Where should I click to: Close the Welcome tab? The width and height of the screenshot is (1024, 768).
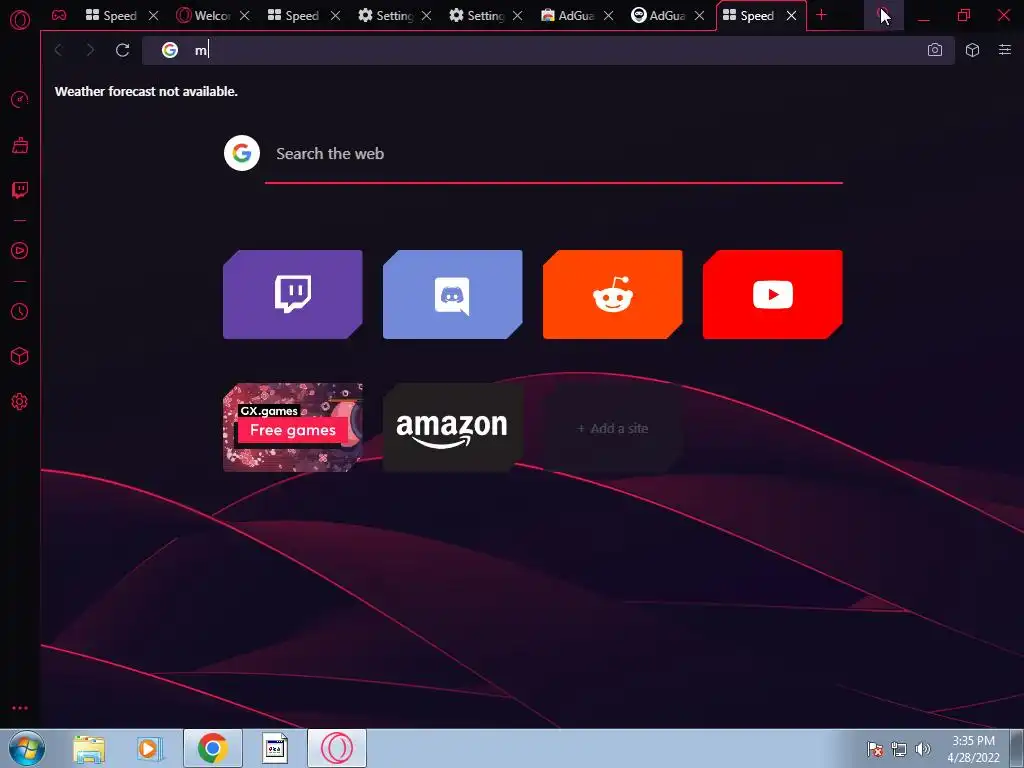244,16
